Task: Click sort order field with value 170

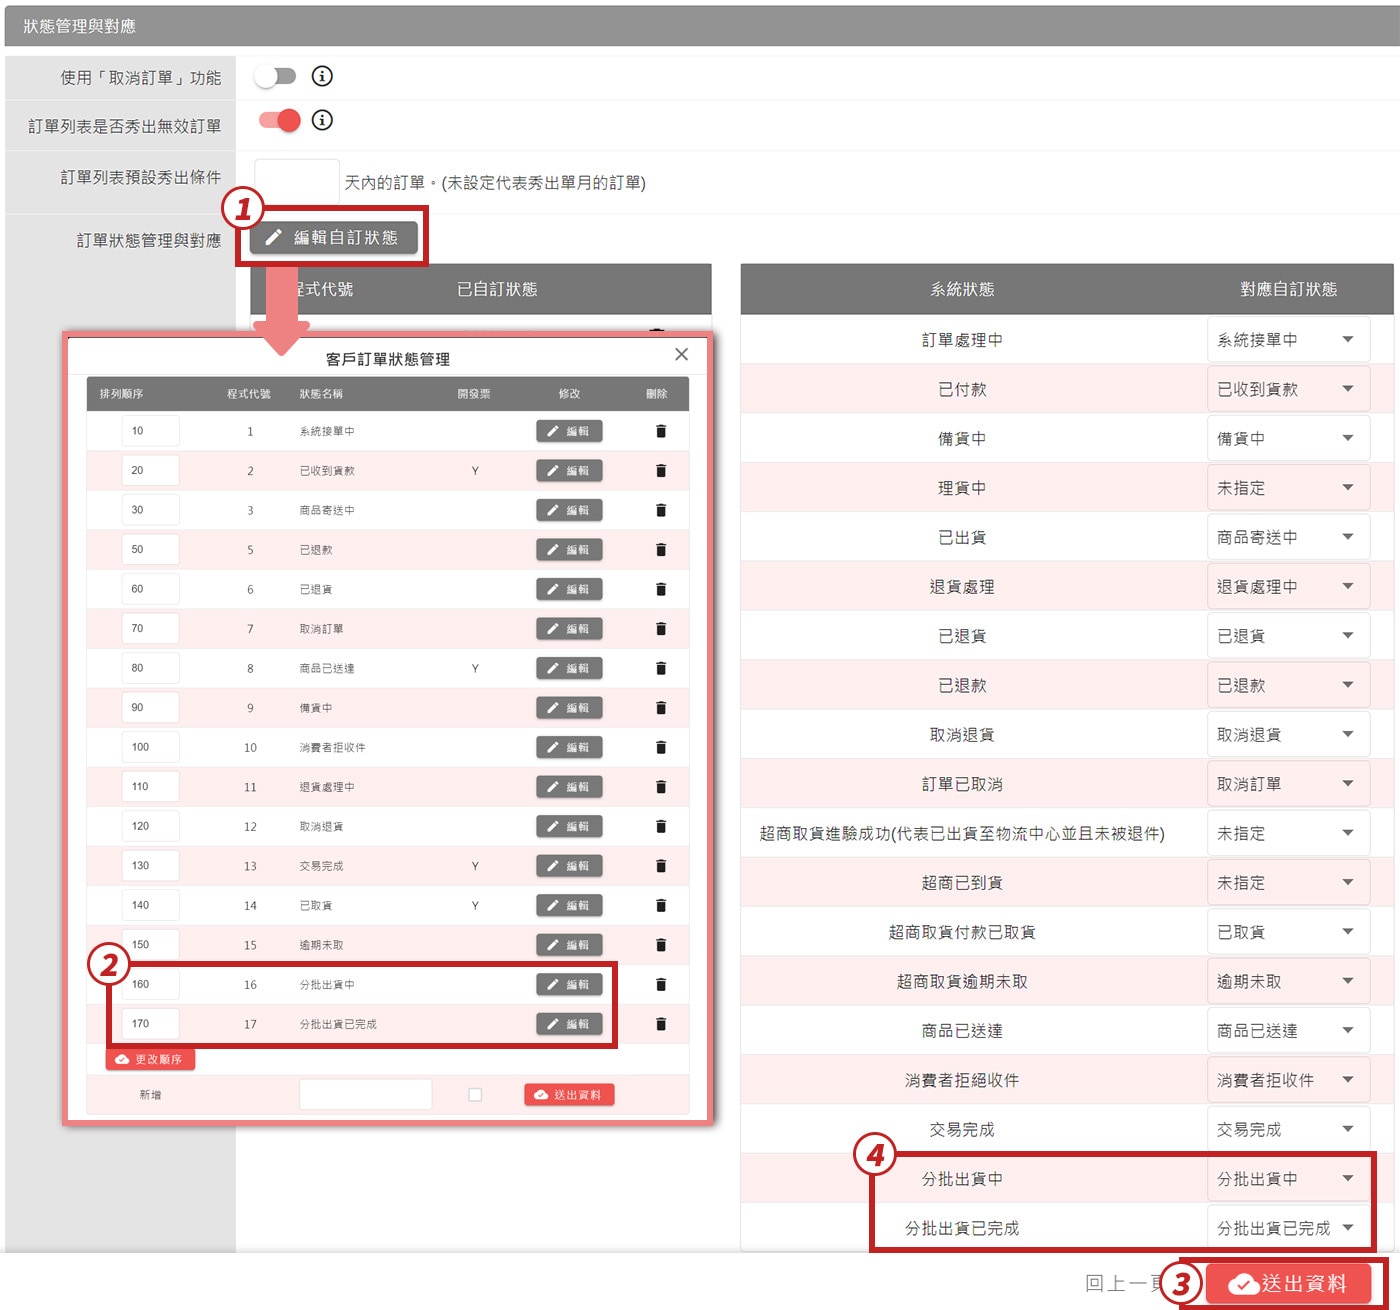Action: (150, 1023)
